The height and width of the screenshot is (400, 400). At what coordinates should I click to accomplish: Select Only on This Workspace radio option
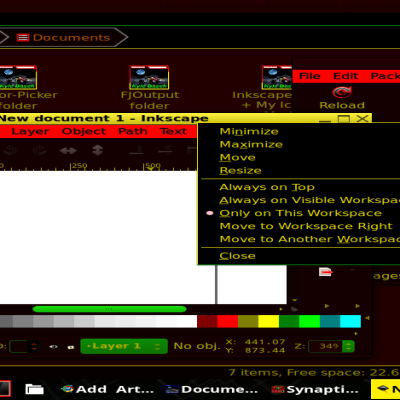[300, 213]
